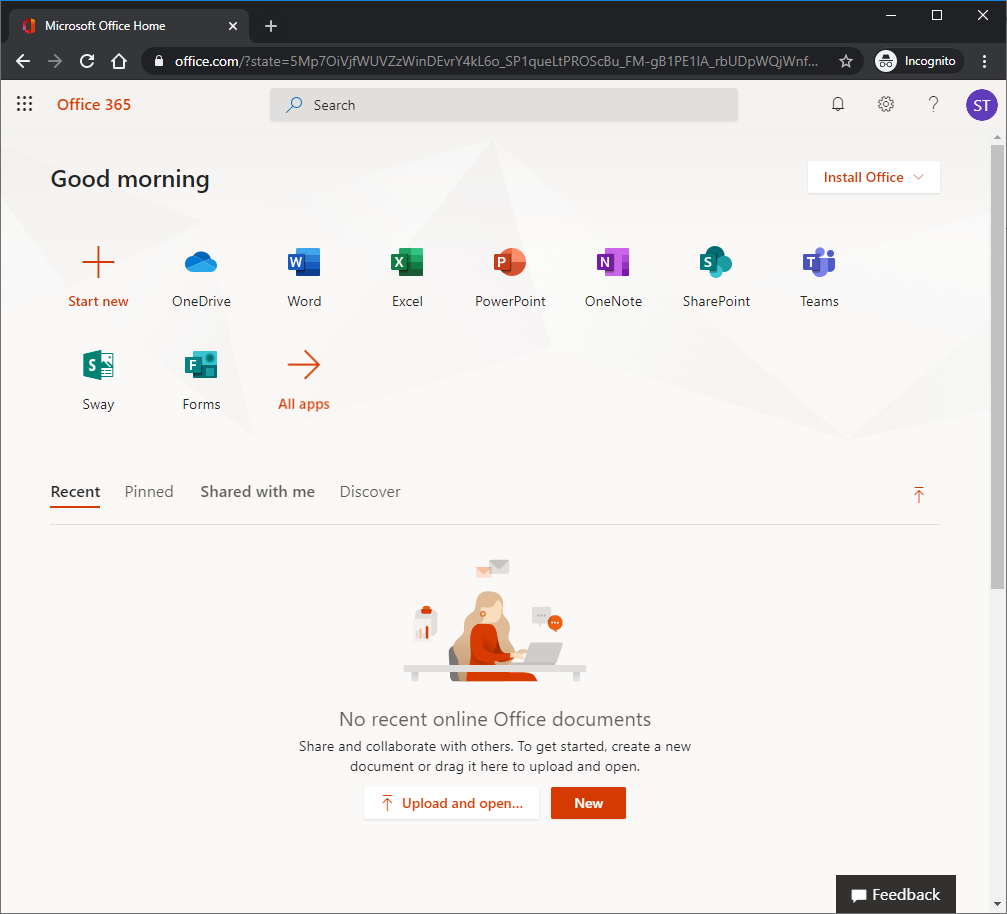
Task: Show notifications bell panel
Action: (x=838, y=104)
